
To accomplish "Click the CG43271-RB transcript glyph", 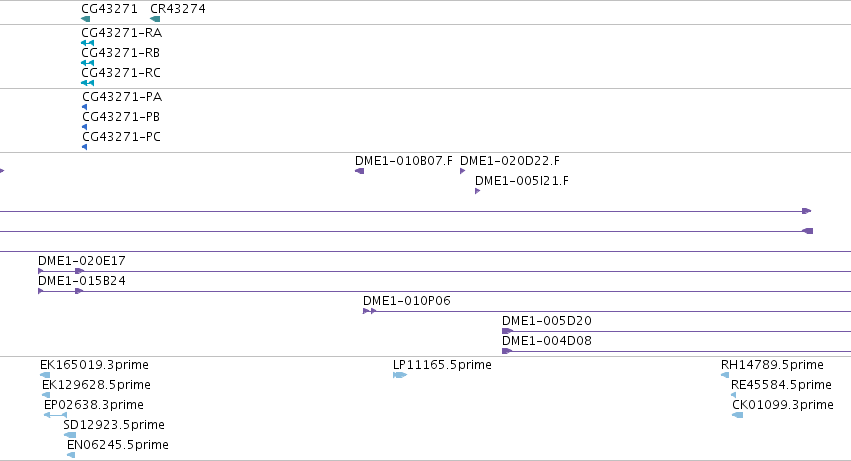I will pos(87,63).
